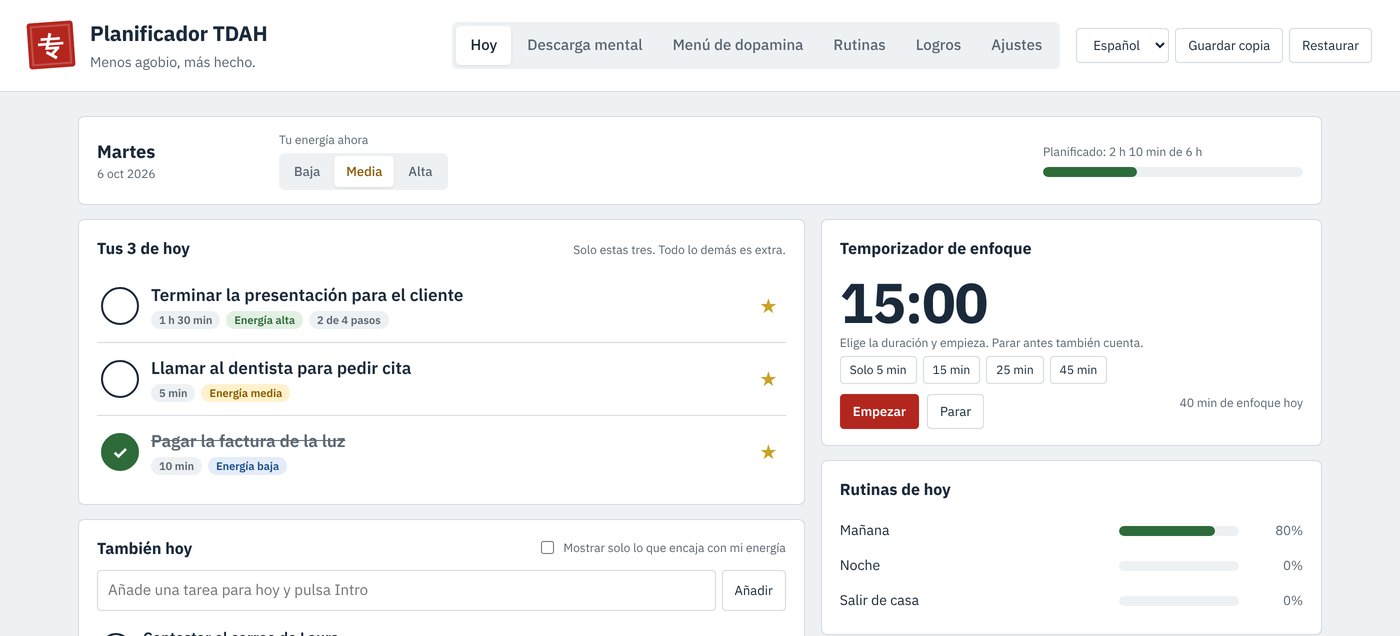Set energy level to Baja
This screenshot has width=1400, height=636.
(x=307, y=171)
